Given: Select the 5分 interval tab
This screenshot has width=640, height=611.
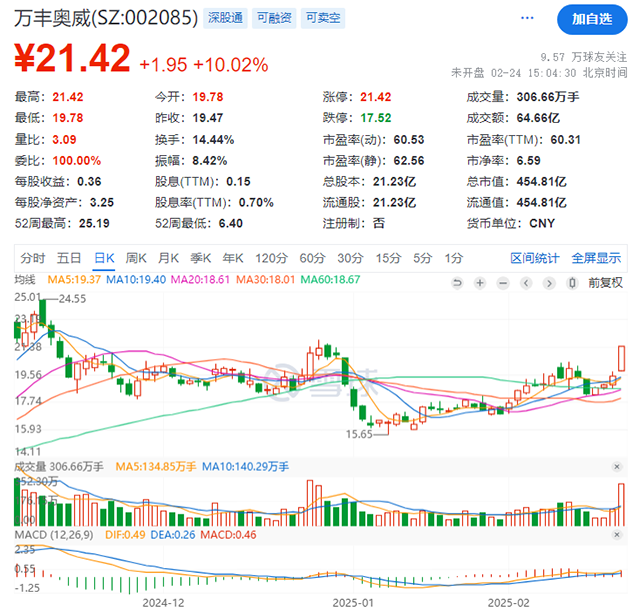Looking at the screenshot, I should click(x=422, y=258).
